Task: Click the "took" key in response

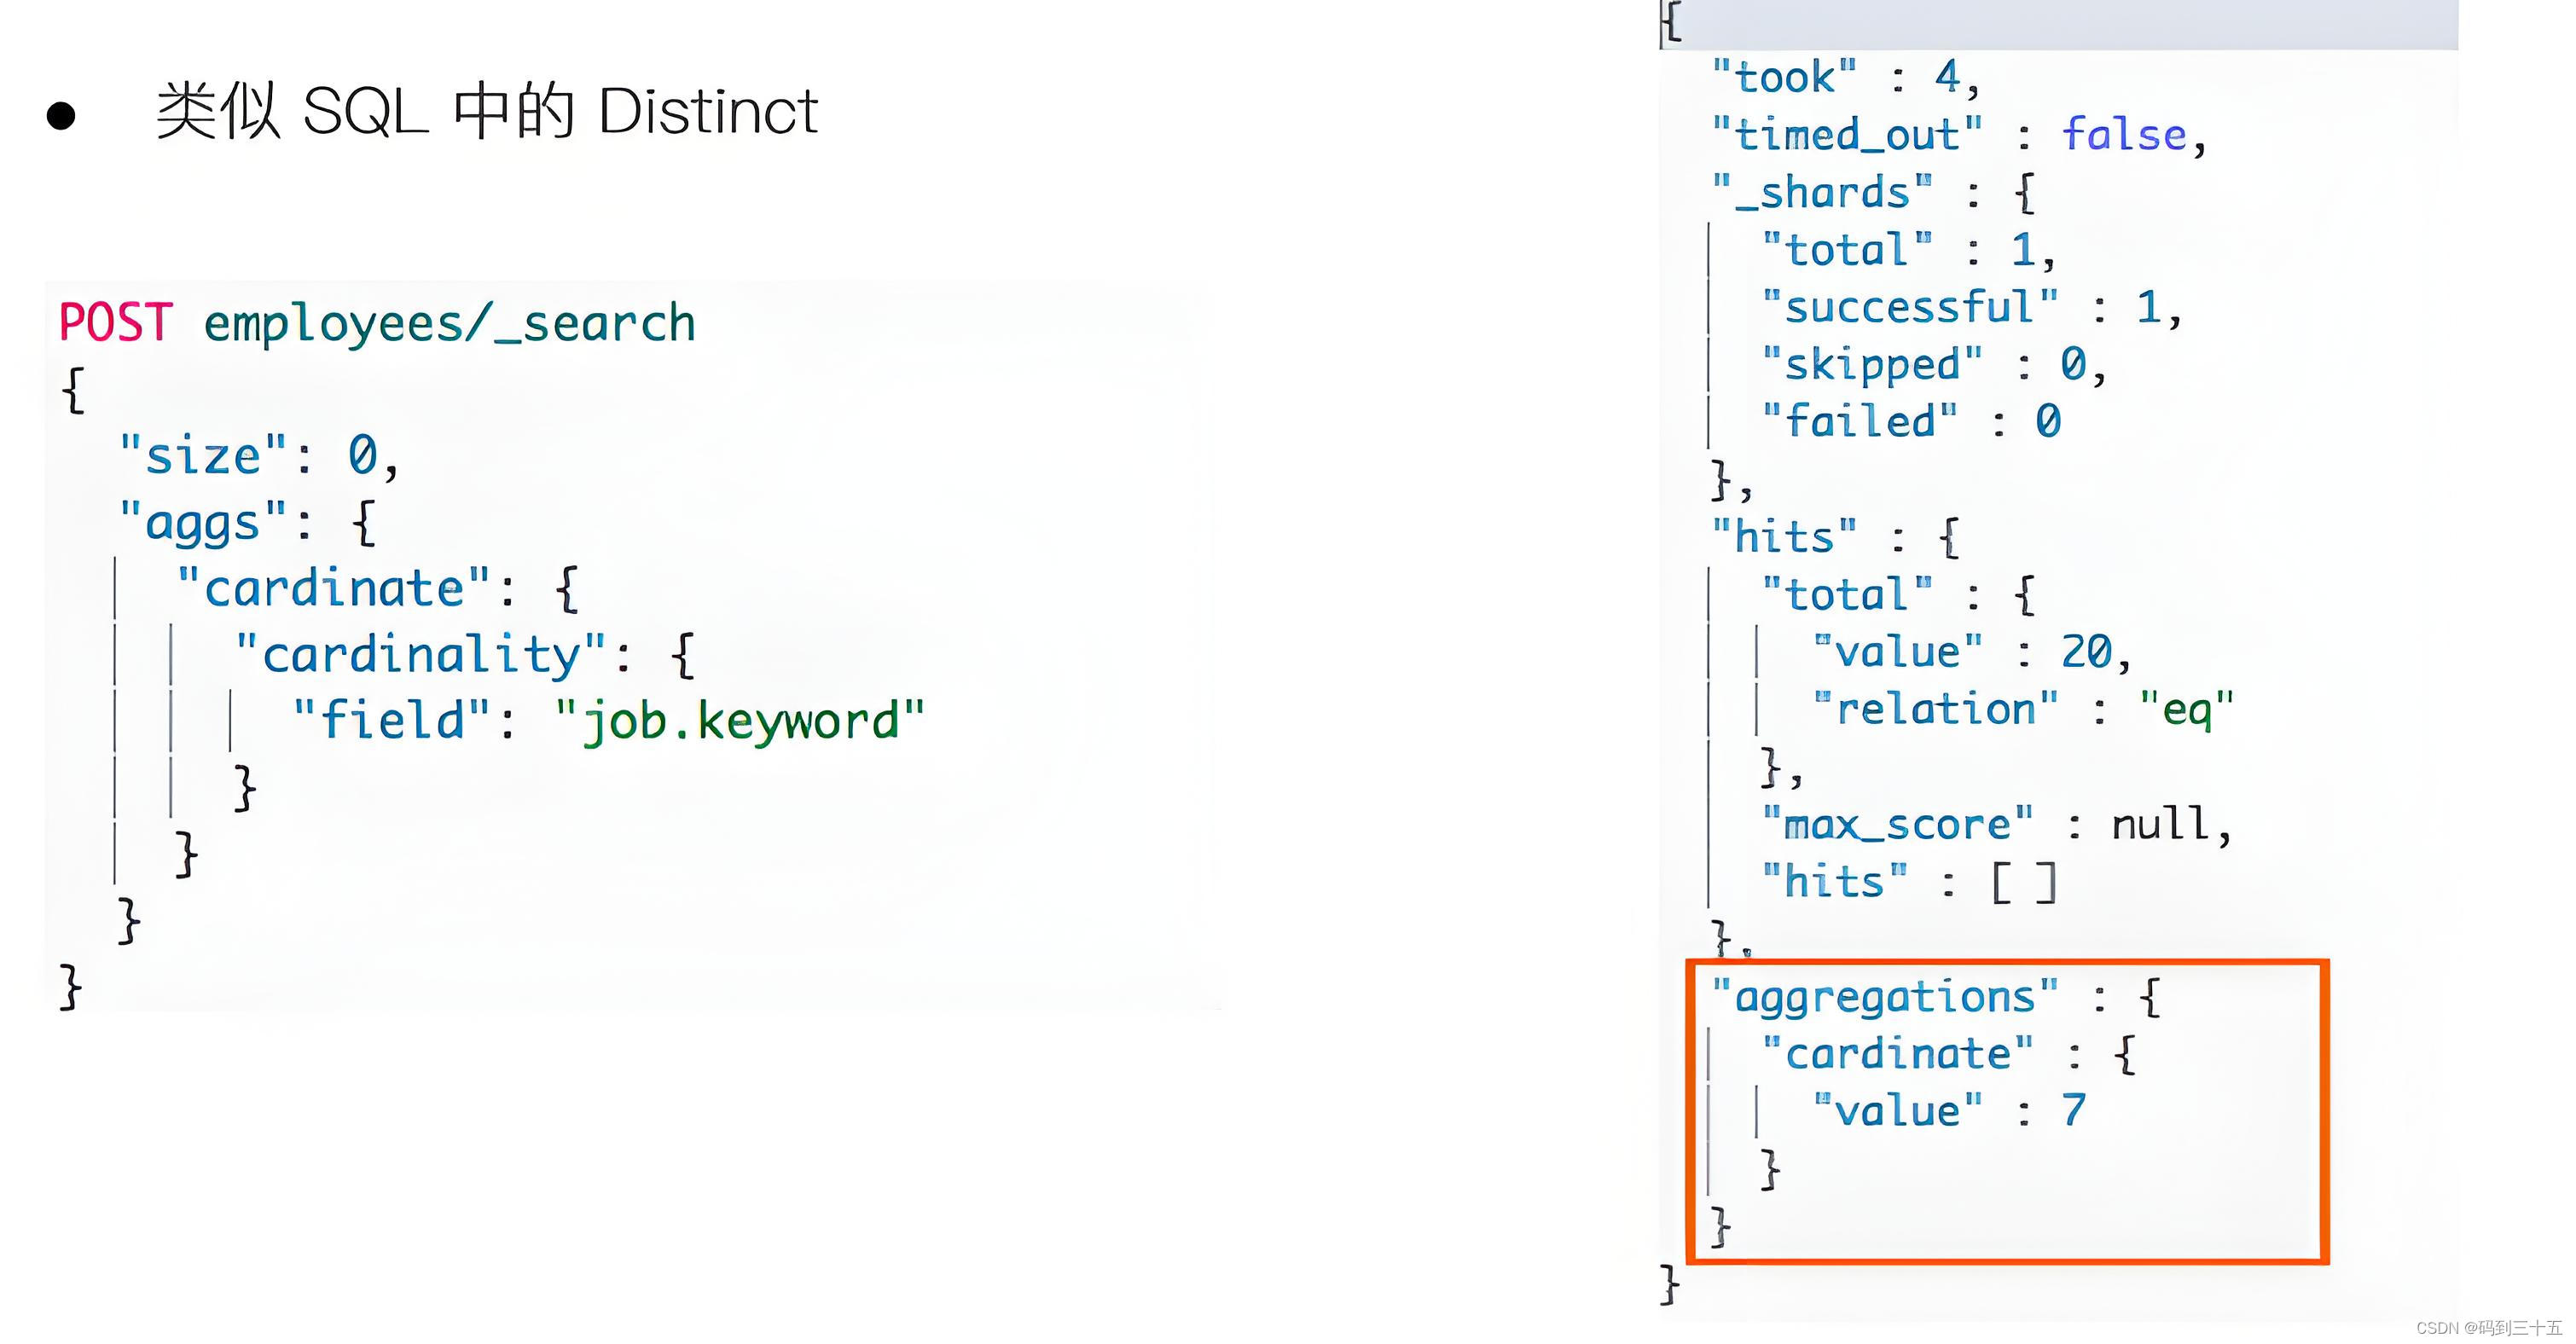Action: 1784,77
